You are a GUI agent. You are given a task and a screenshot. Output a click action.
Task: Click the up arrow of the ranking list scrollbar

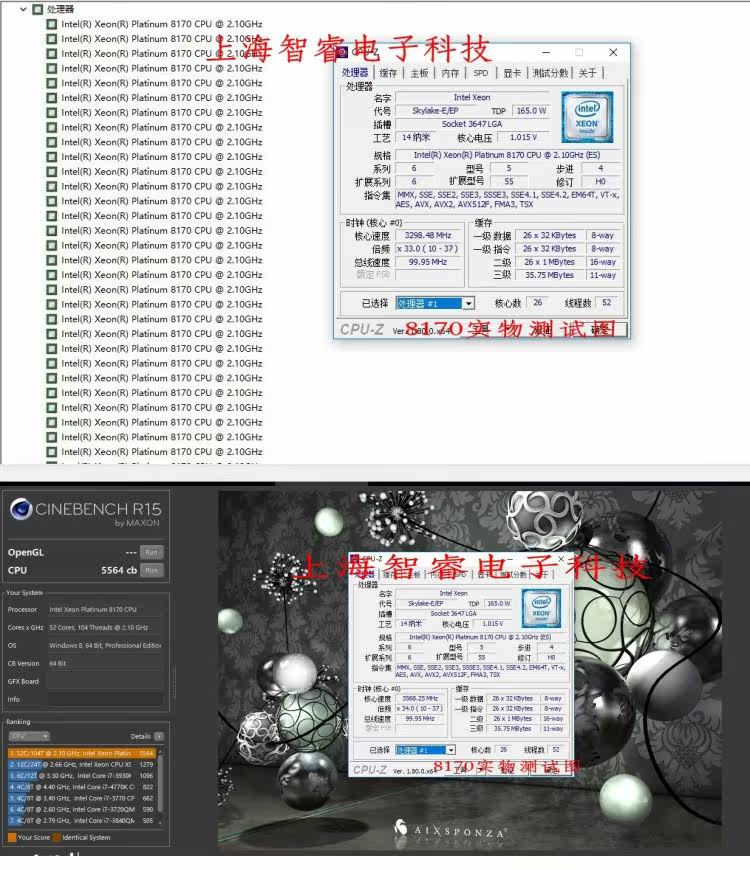160,752
